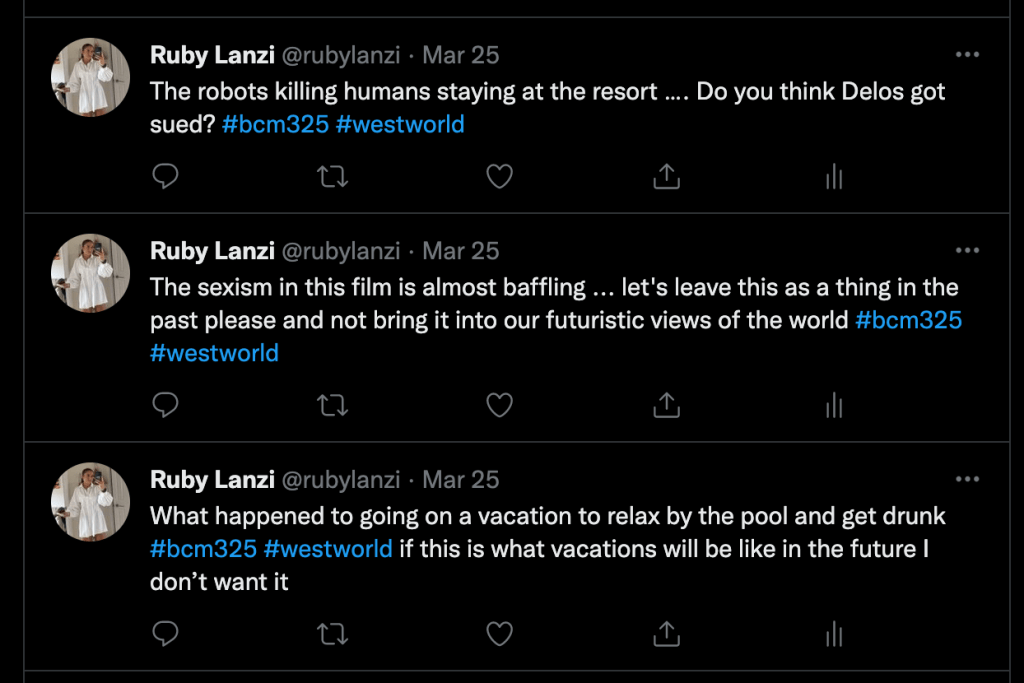Open #bcm325 hashtag in the vacation tweet
This screenshot has width=1024, height=683.
[203, 549]
